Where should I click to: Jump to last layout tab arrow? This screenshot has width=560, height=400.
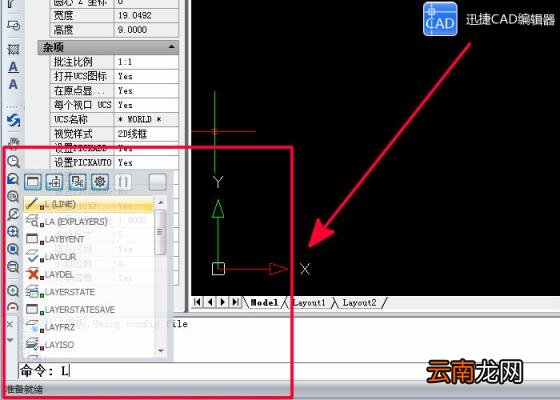(235, 302)
